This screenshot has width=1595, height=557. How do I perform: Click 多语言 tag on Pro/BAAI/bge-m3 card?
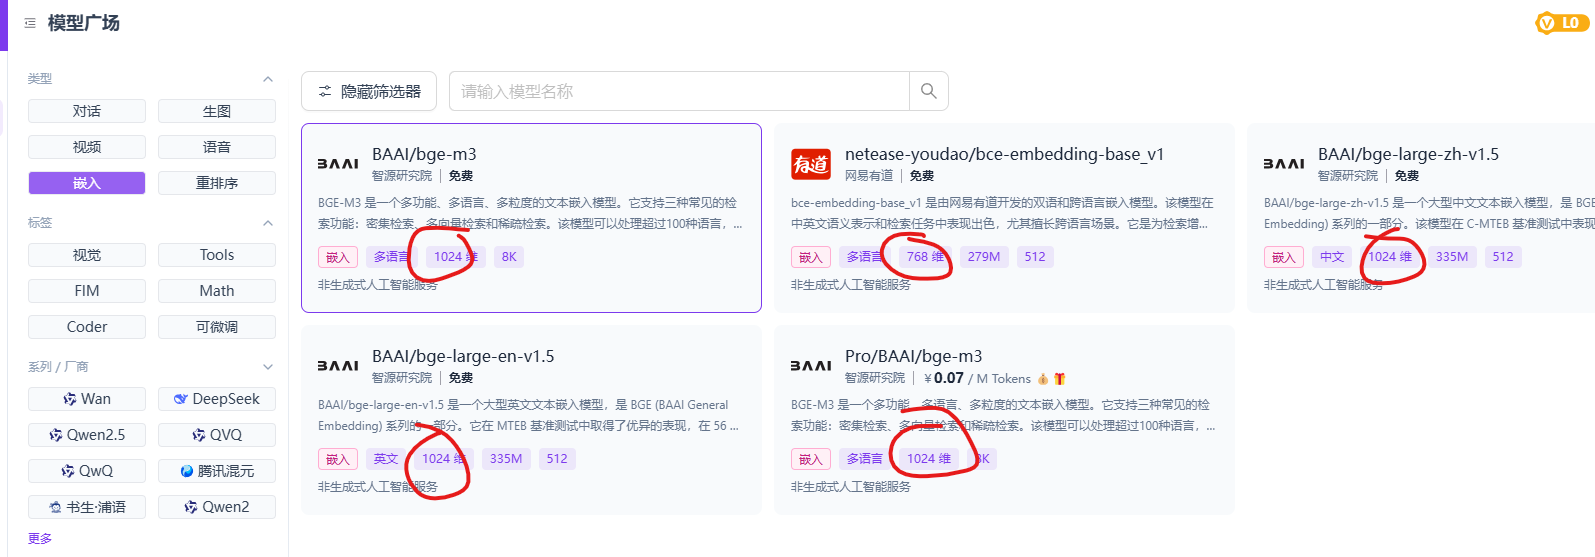(x=865, y=459)
